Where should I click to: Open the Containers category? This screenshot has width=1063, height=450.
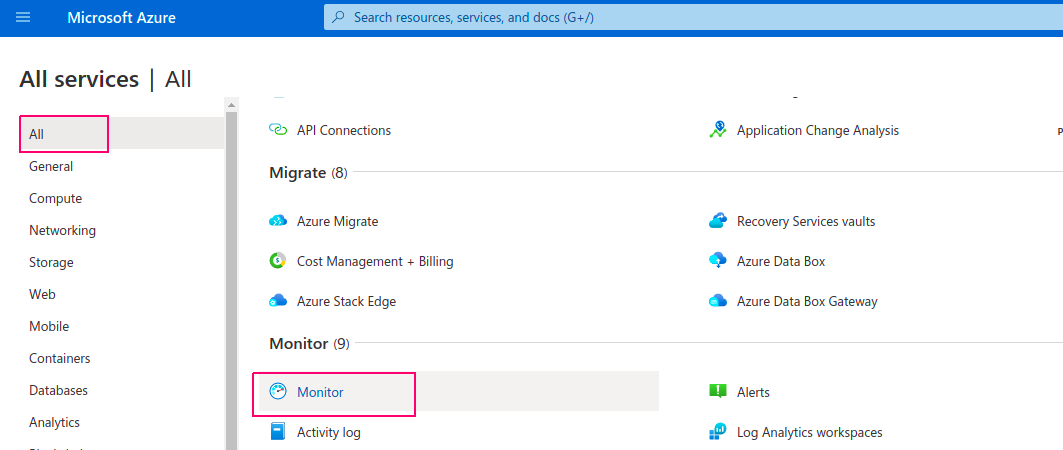tap(60, 358)
